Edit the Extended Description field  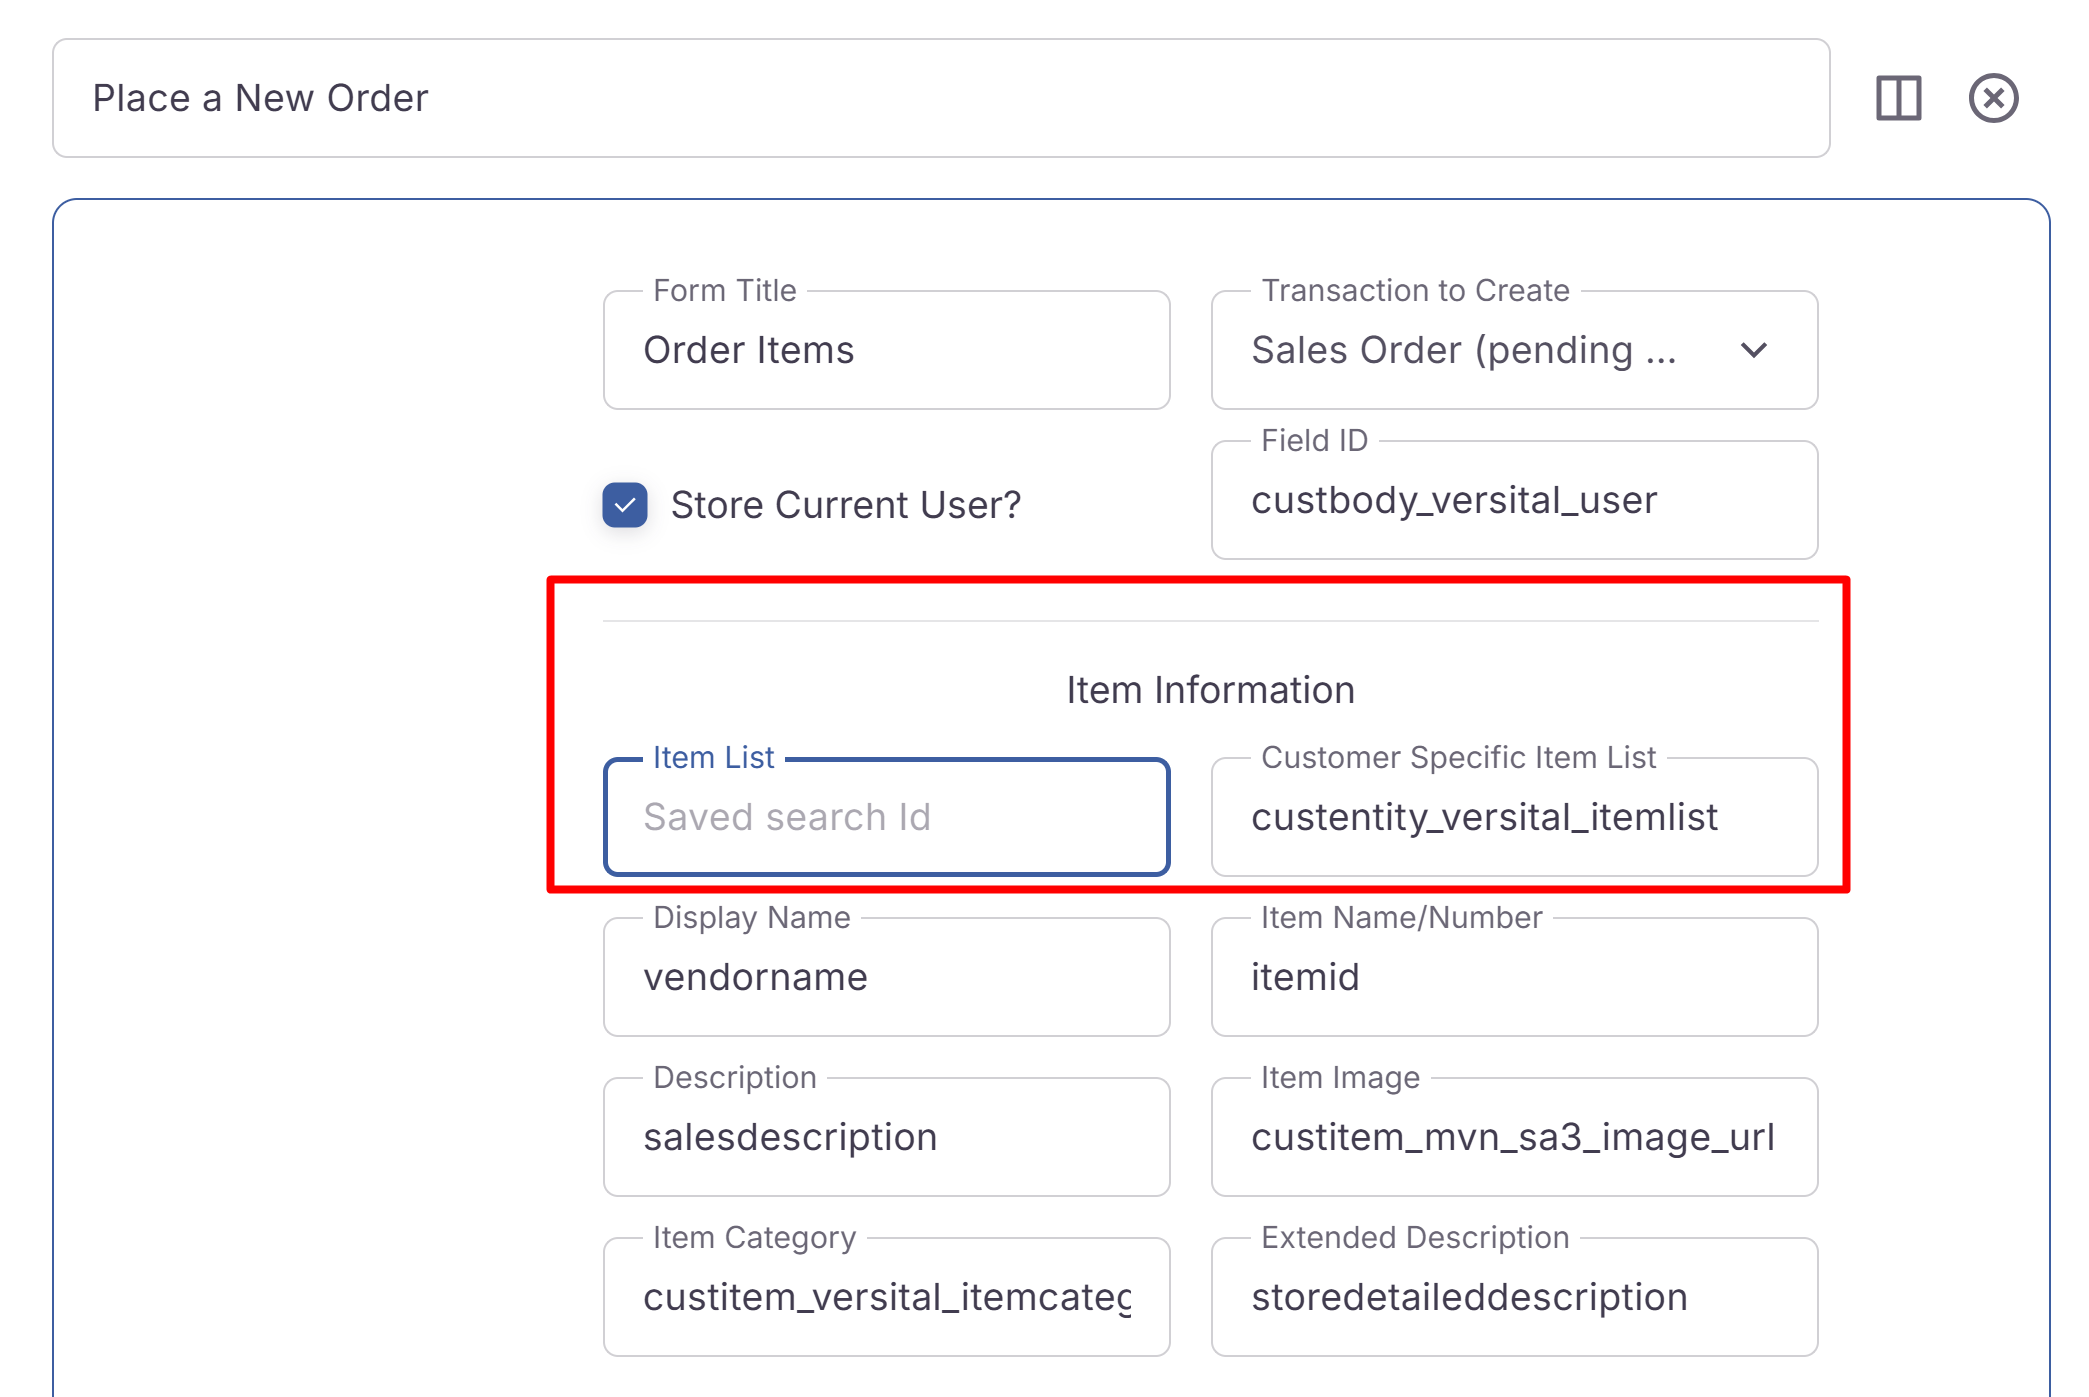pos(1513,1297)
